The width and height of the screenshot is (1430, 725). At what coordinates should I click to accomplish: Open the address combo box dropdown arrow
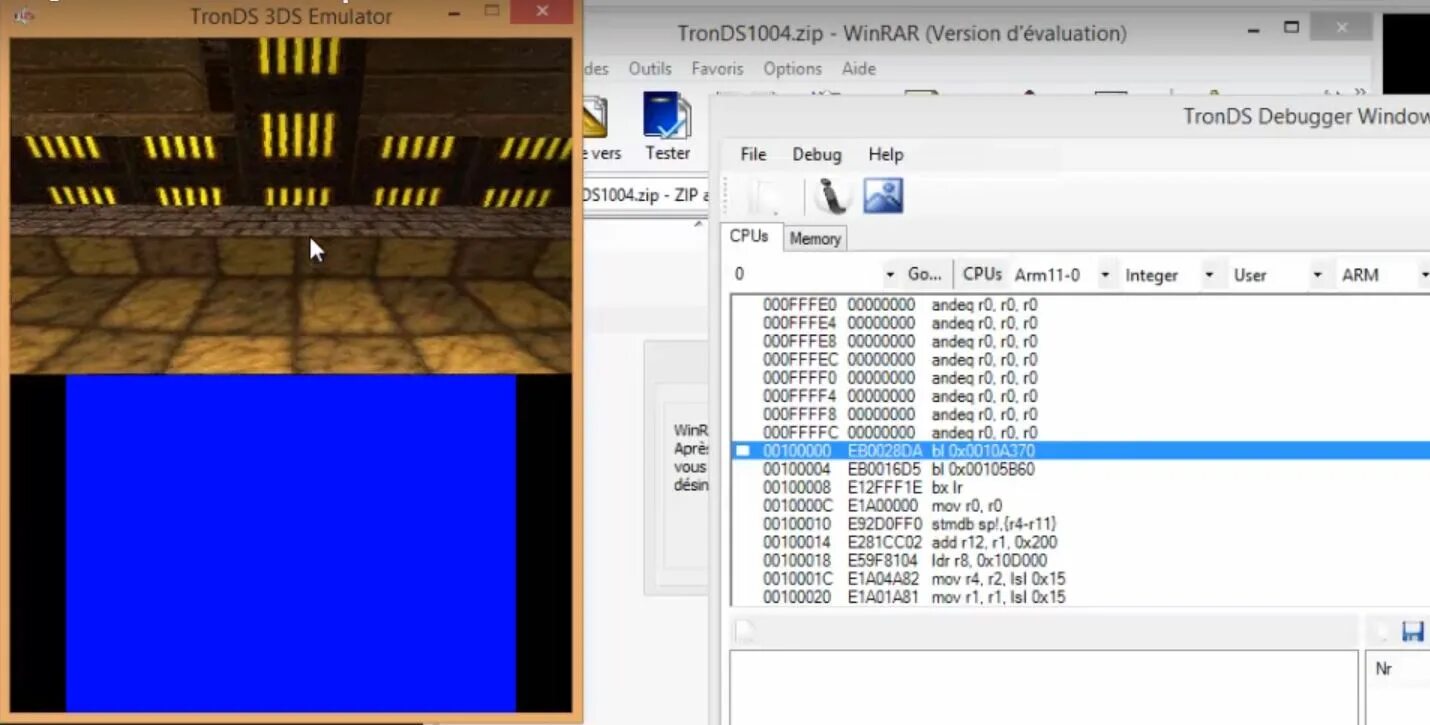tap(890, 275)
